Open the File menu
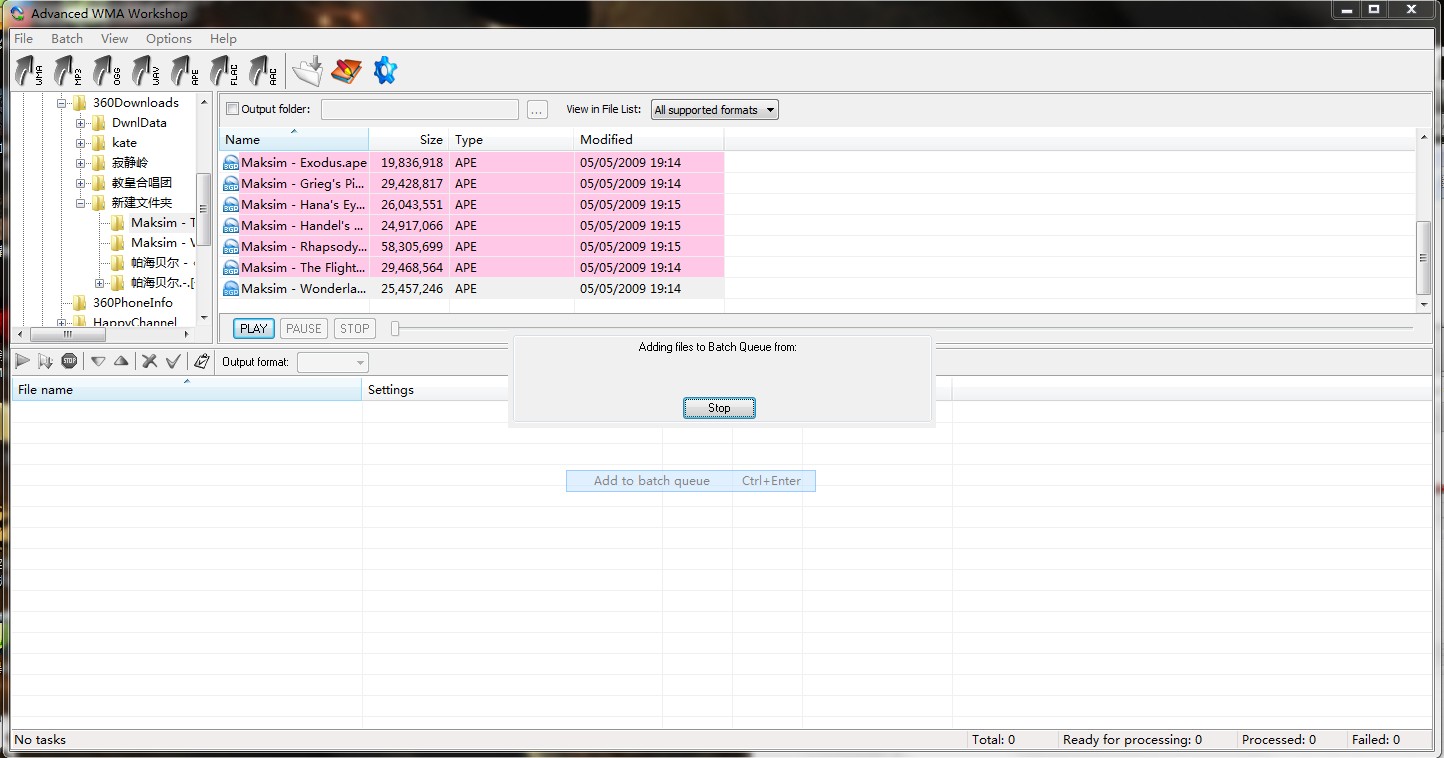1444x758 pixels. 23,39
